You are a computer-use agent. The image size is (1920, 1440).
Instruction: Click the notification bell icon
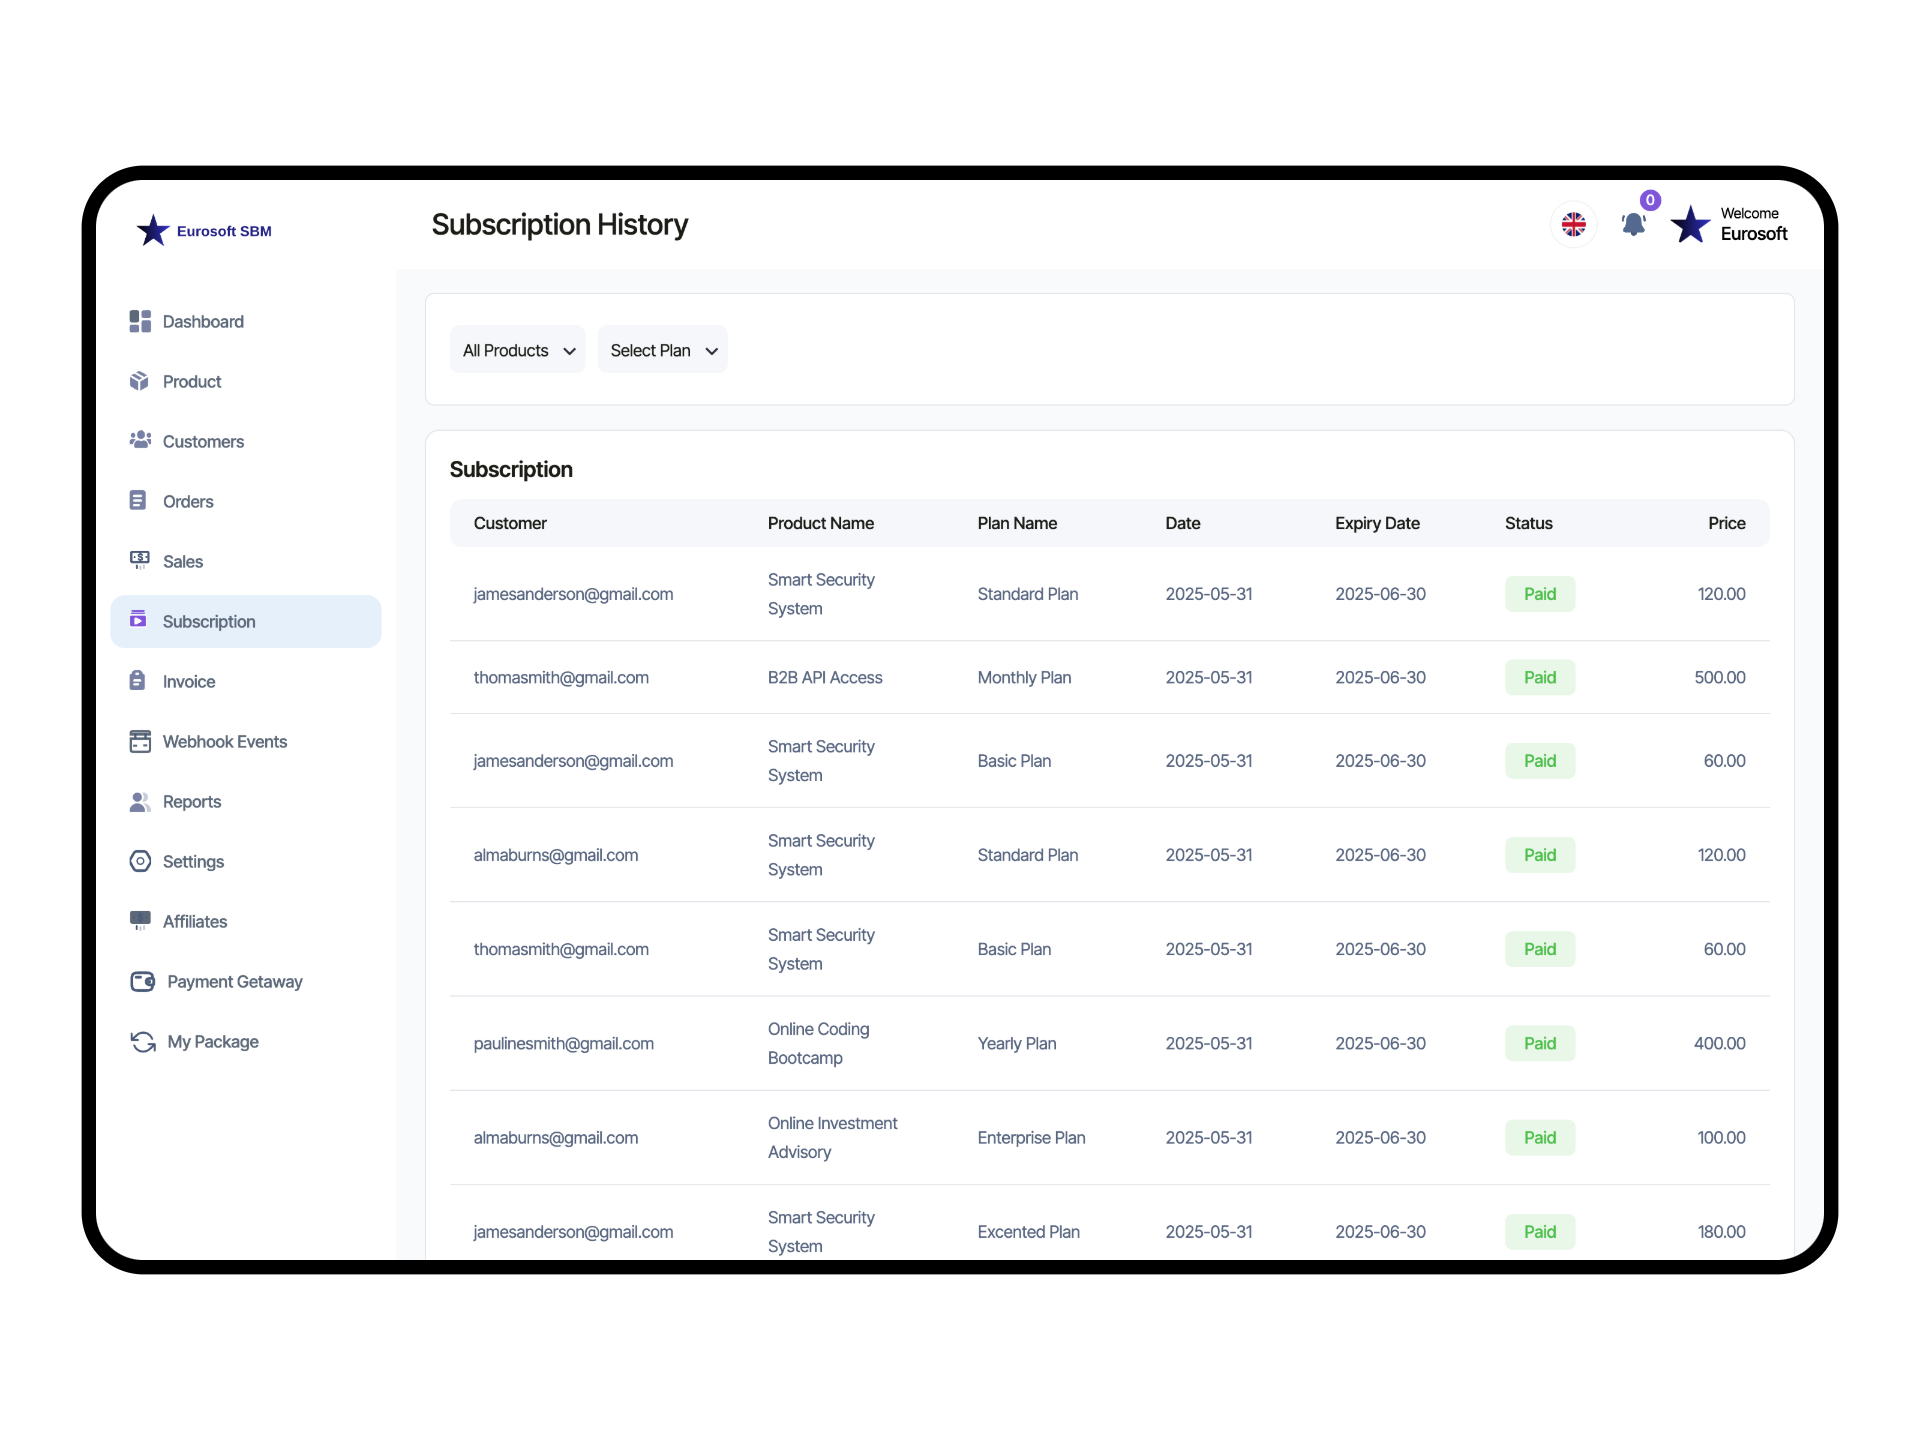tap(1634, 225)
